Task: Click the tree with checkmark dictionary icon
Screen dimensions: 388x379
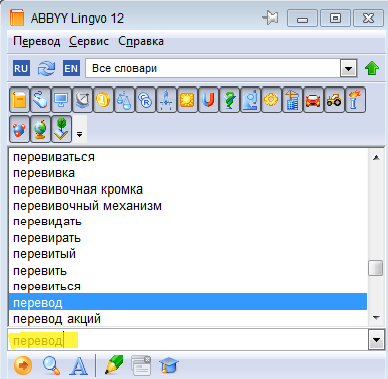Action: pyautogui.click(x=61, y=129)
